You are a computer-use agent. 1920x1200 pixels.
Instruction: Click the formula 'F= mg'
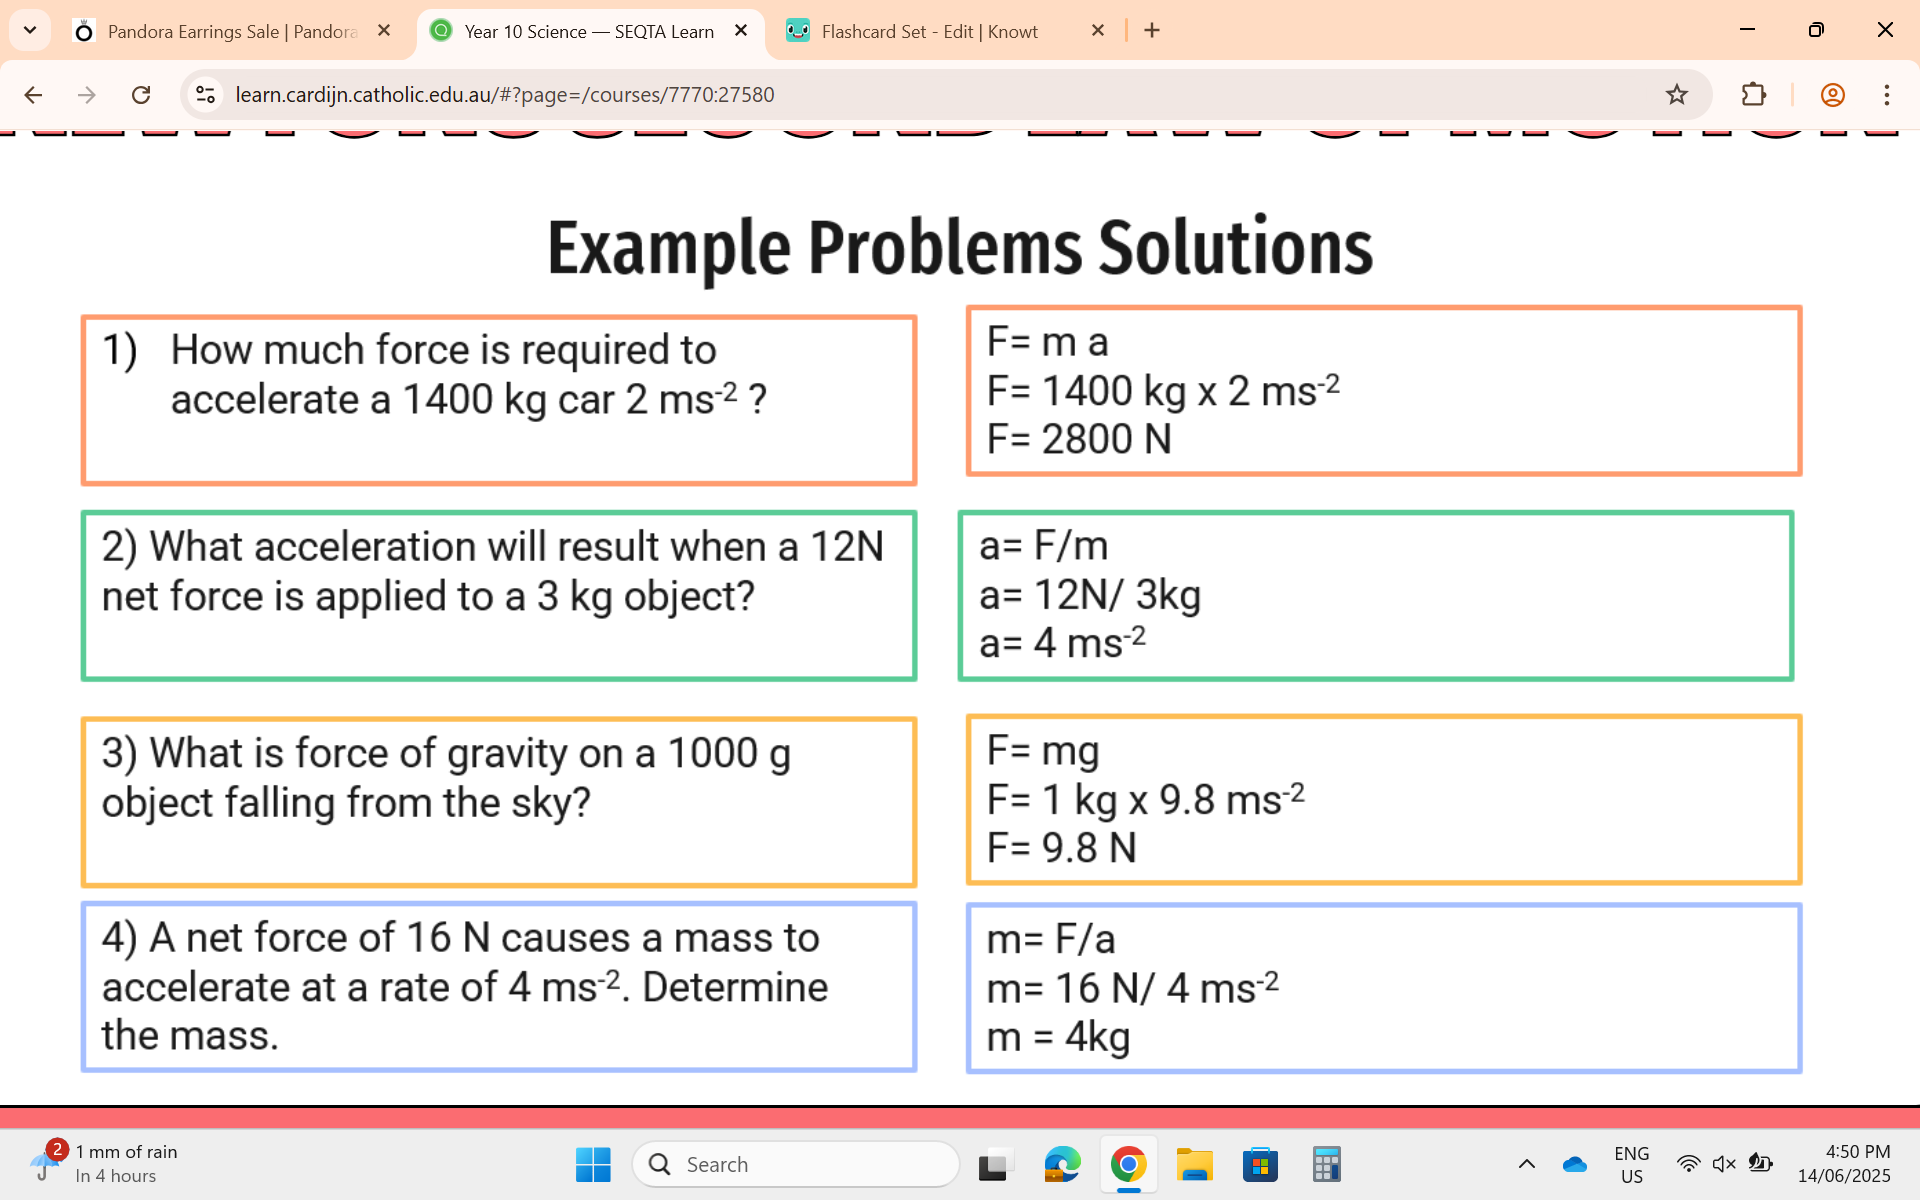coord(1043,752)
